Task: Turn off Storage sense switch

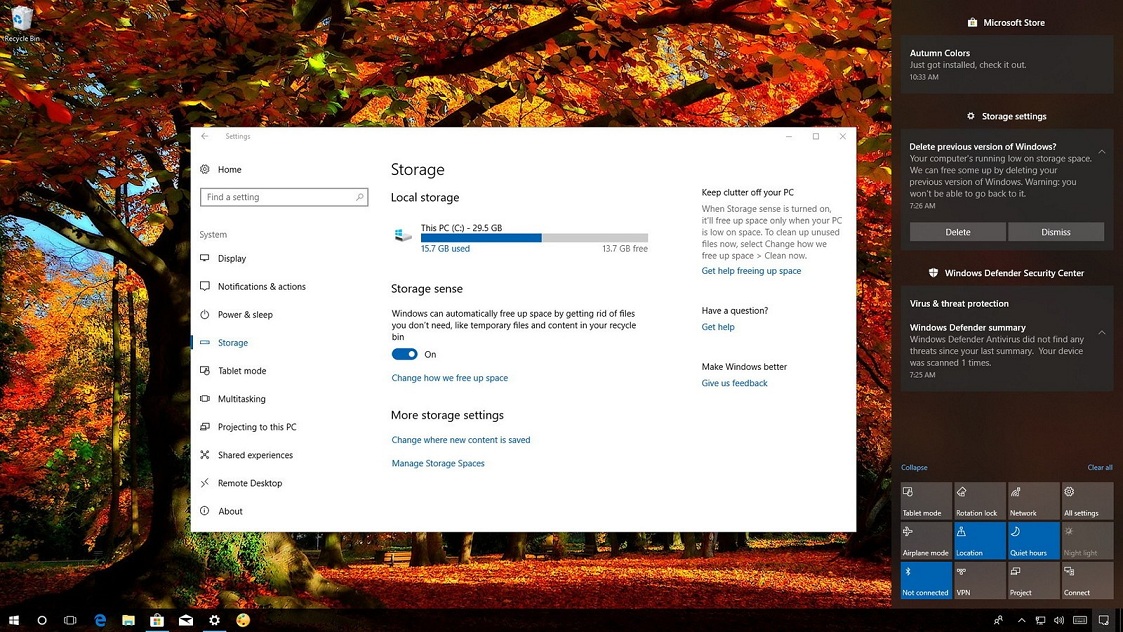Action: tap(404, 354)
